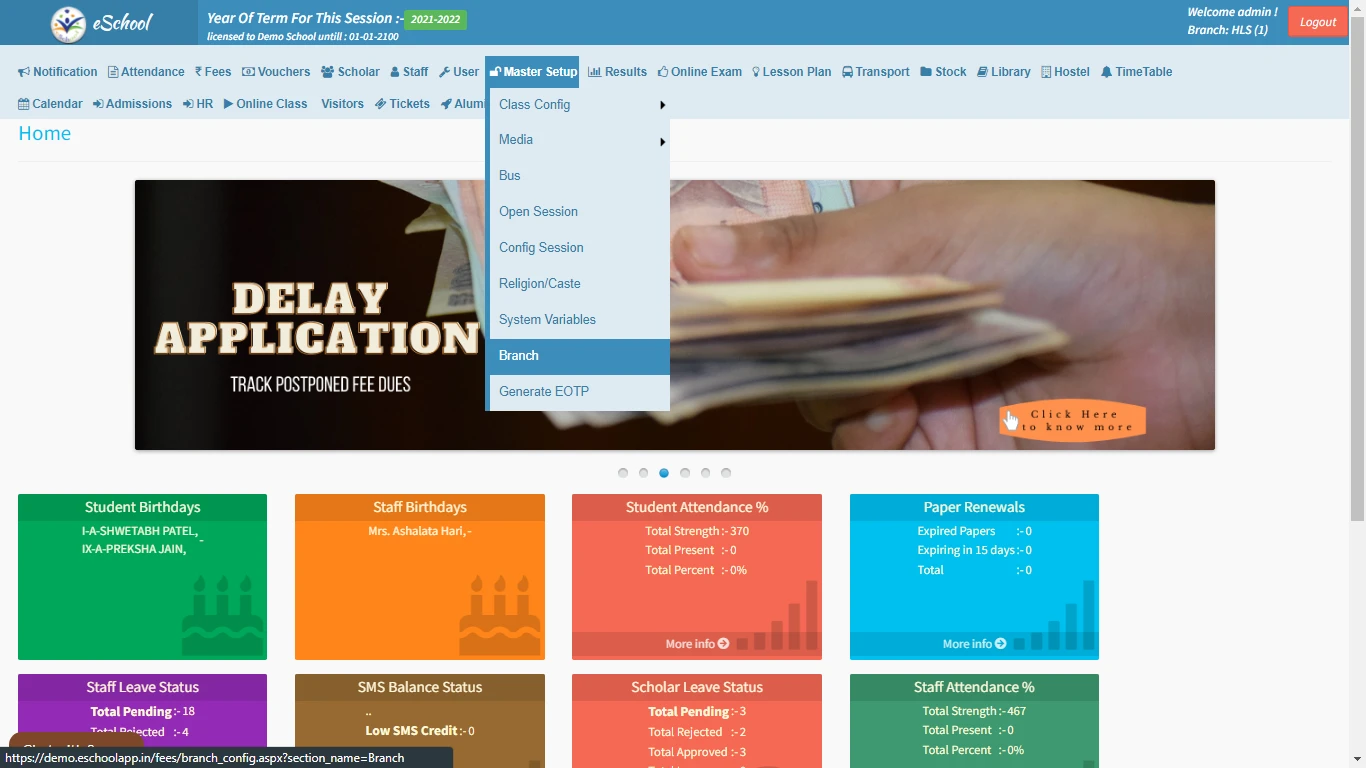Open the Tickets menu item
This screenshot has width=1366, height=768.
tap(402, 104)
